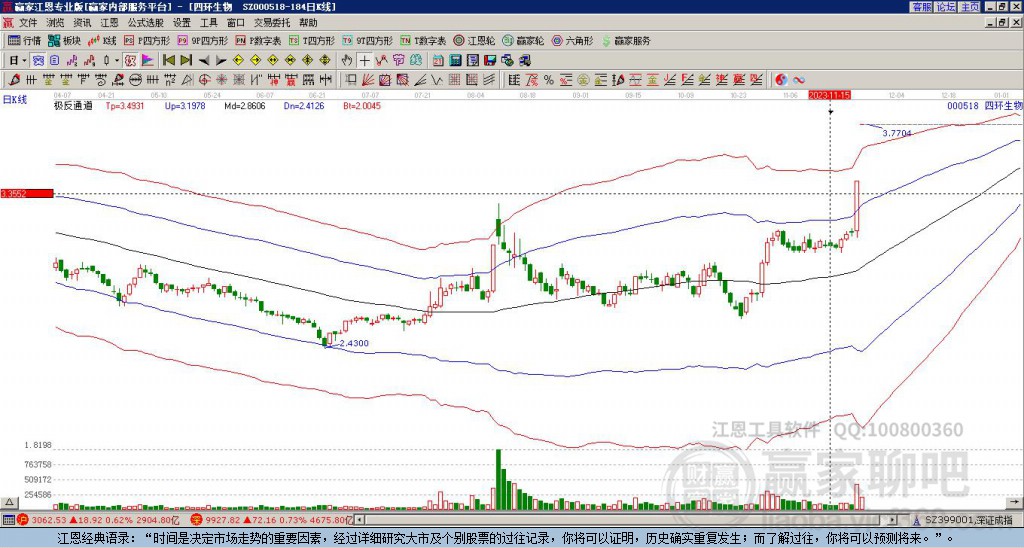
Task: Click the 日K线 chart label
Action: pos(15,99)
